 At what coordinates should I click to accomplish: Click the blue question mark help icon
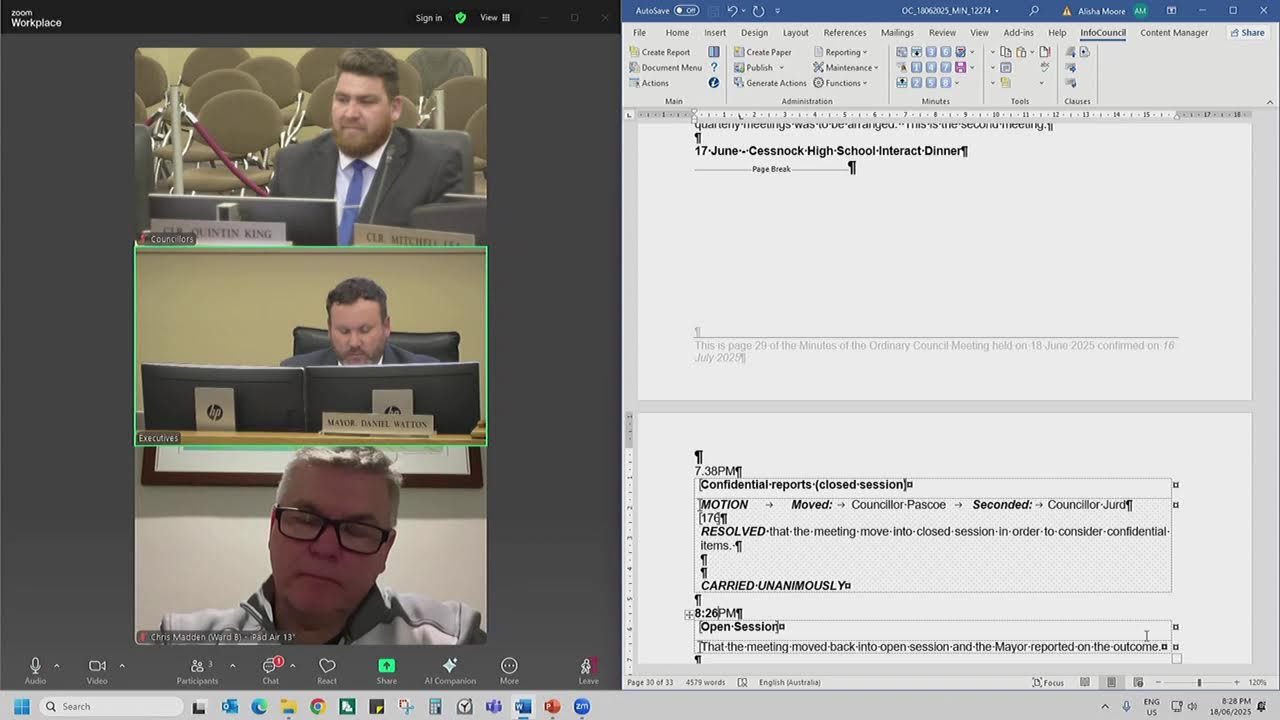click(x=713, y=67)
